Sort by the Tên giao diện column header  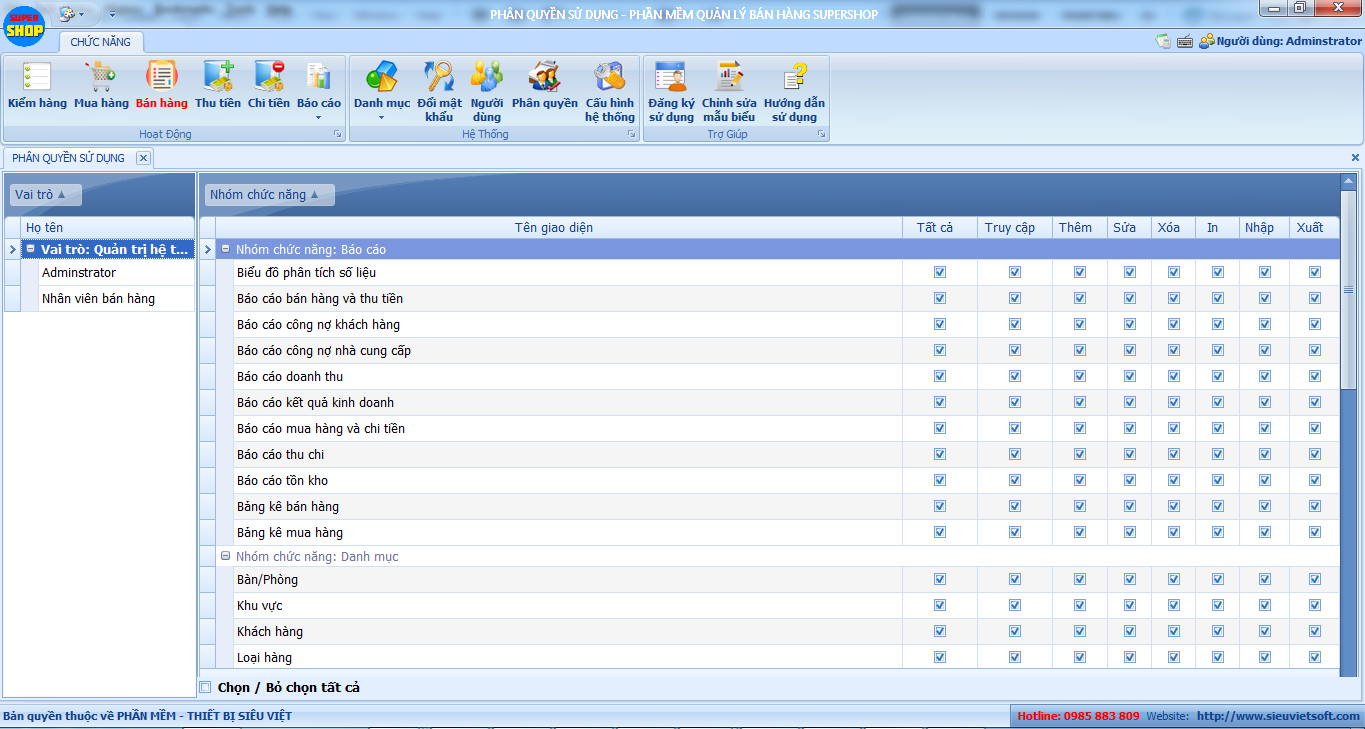(554, 228)
